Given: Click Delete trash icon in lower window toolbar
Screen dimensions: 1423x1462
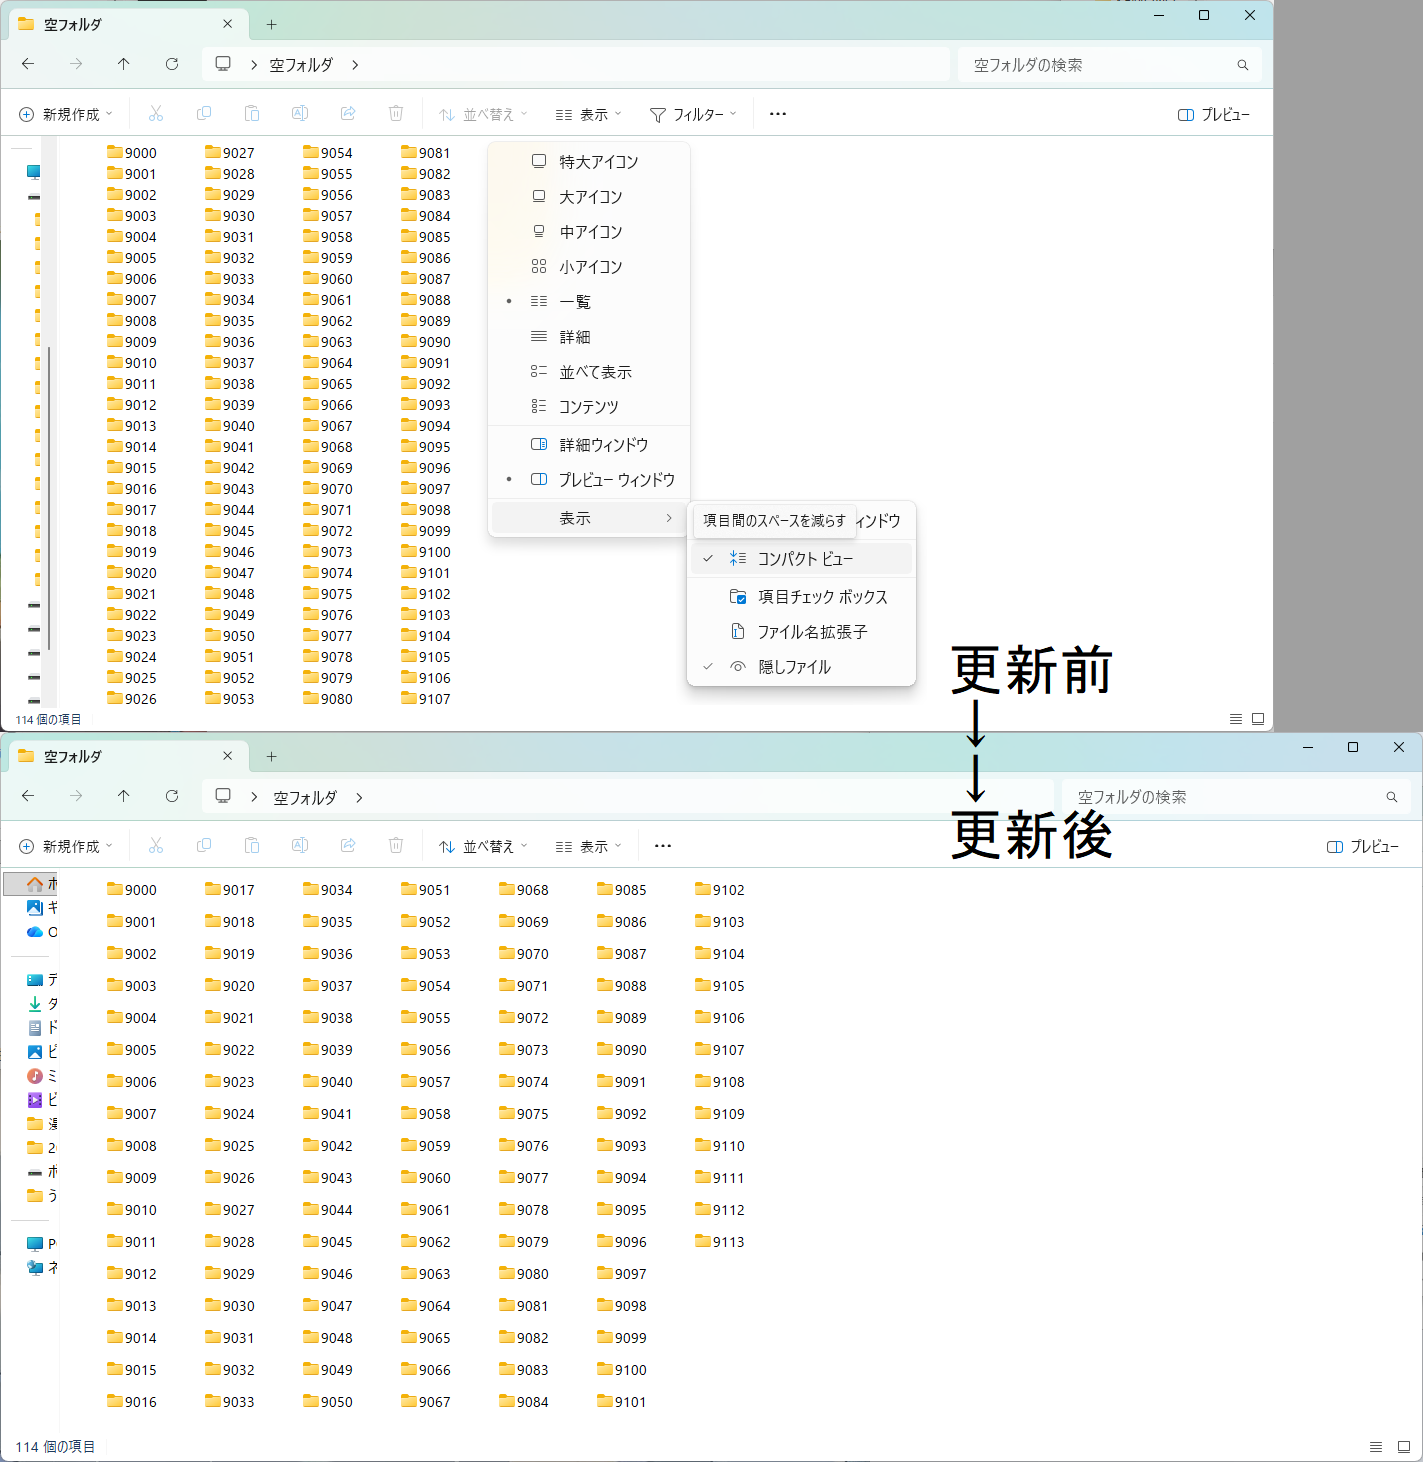Looking at the screenshot, I should coord(396,846).
